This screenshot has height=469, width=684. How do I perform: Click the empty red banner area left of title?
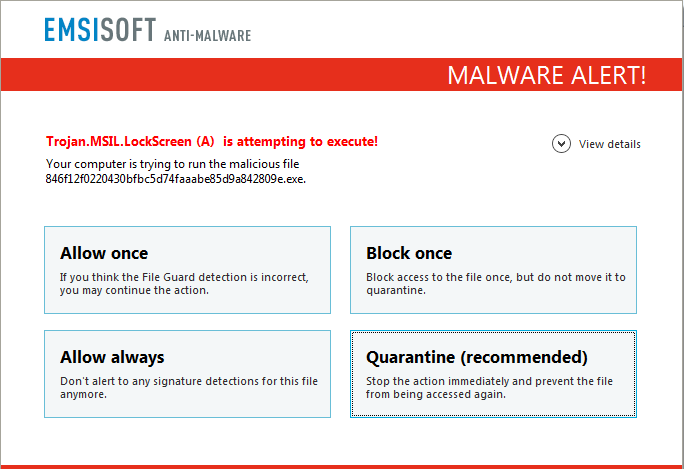tap(200, 75)
